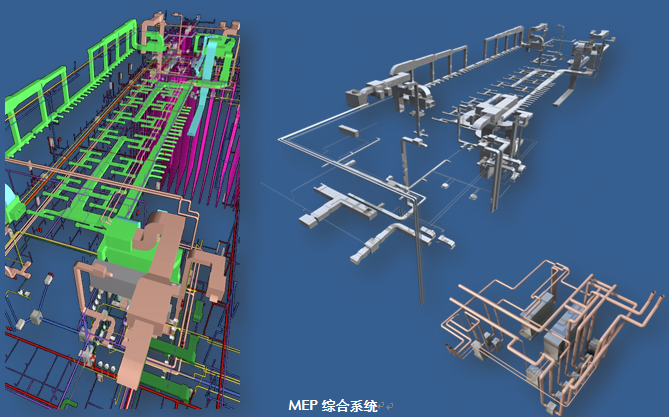Screen dimensions: 669x417
Task: Click the paragraph mark after the caption
Action: click(x=382, y=407)
